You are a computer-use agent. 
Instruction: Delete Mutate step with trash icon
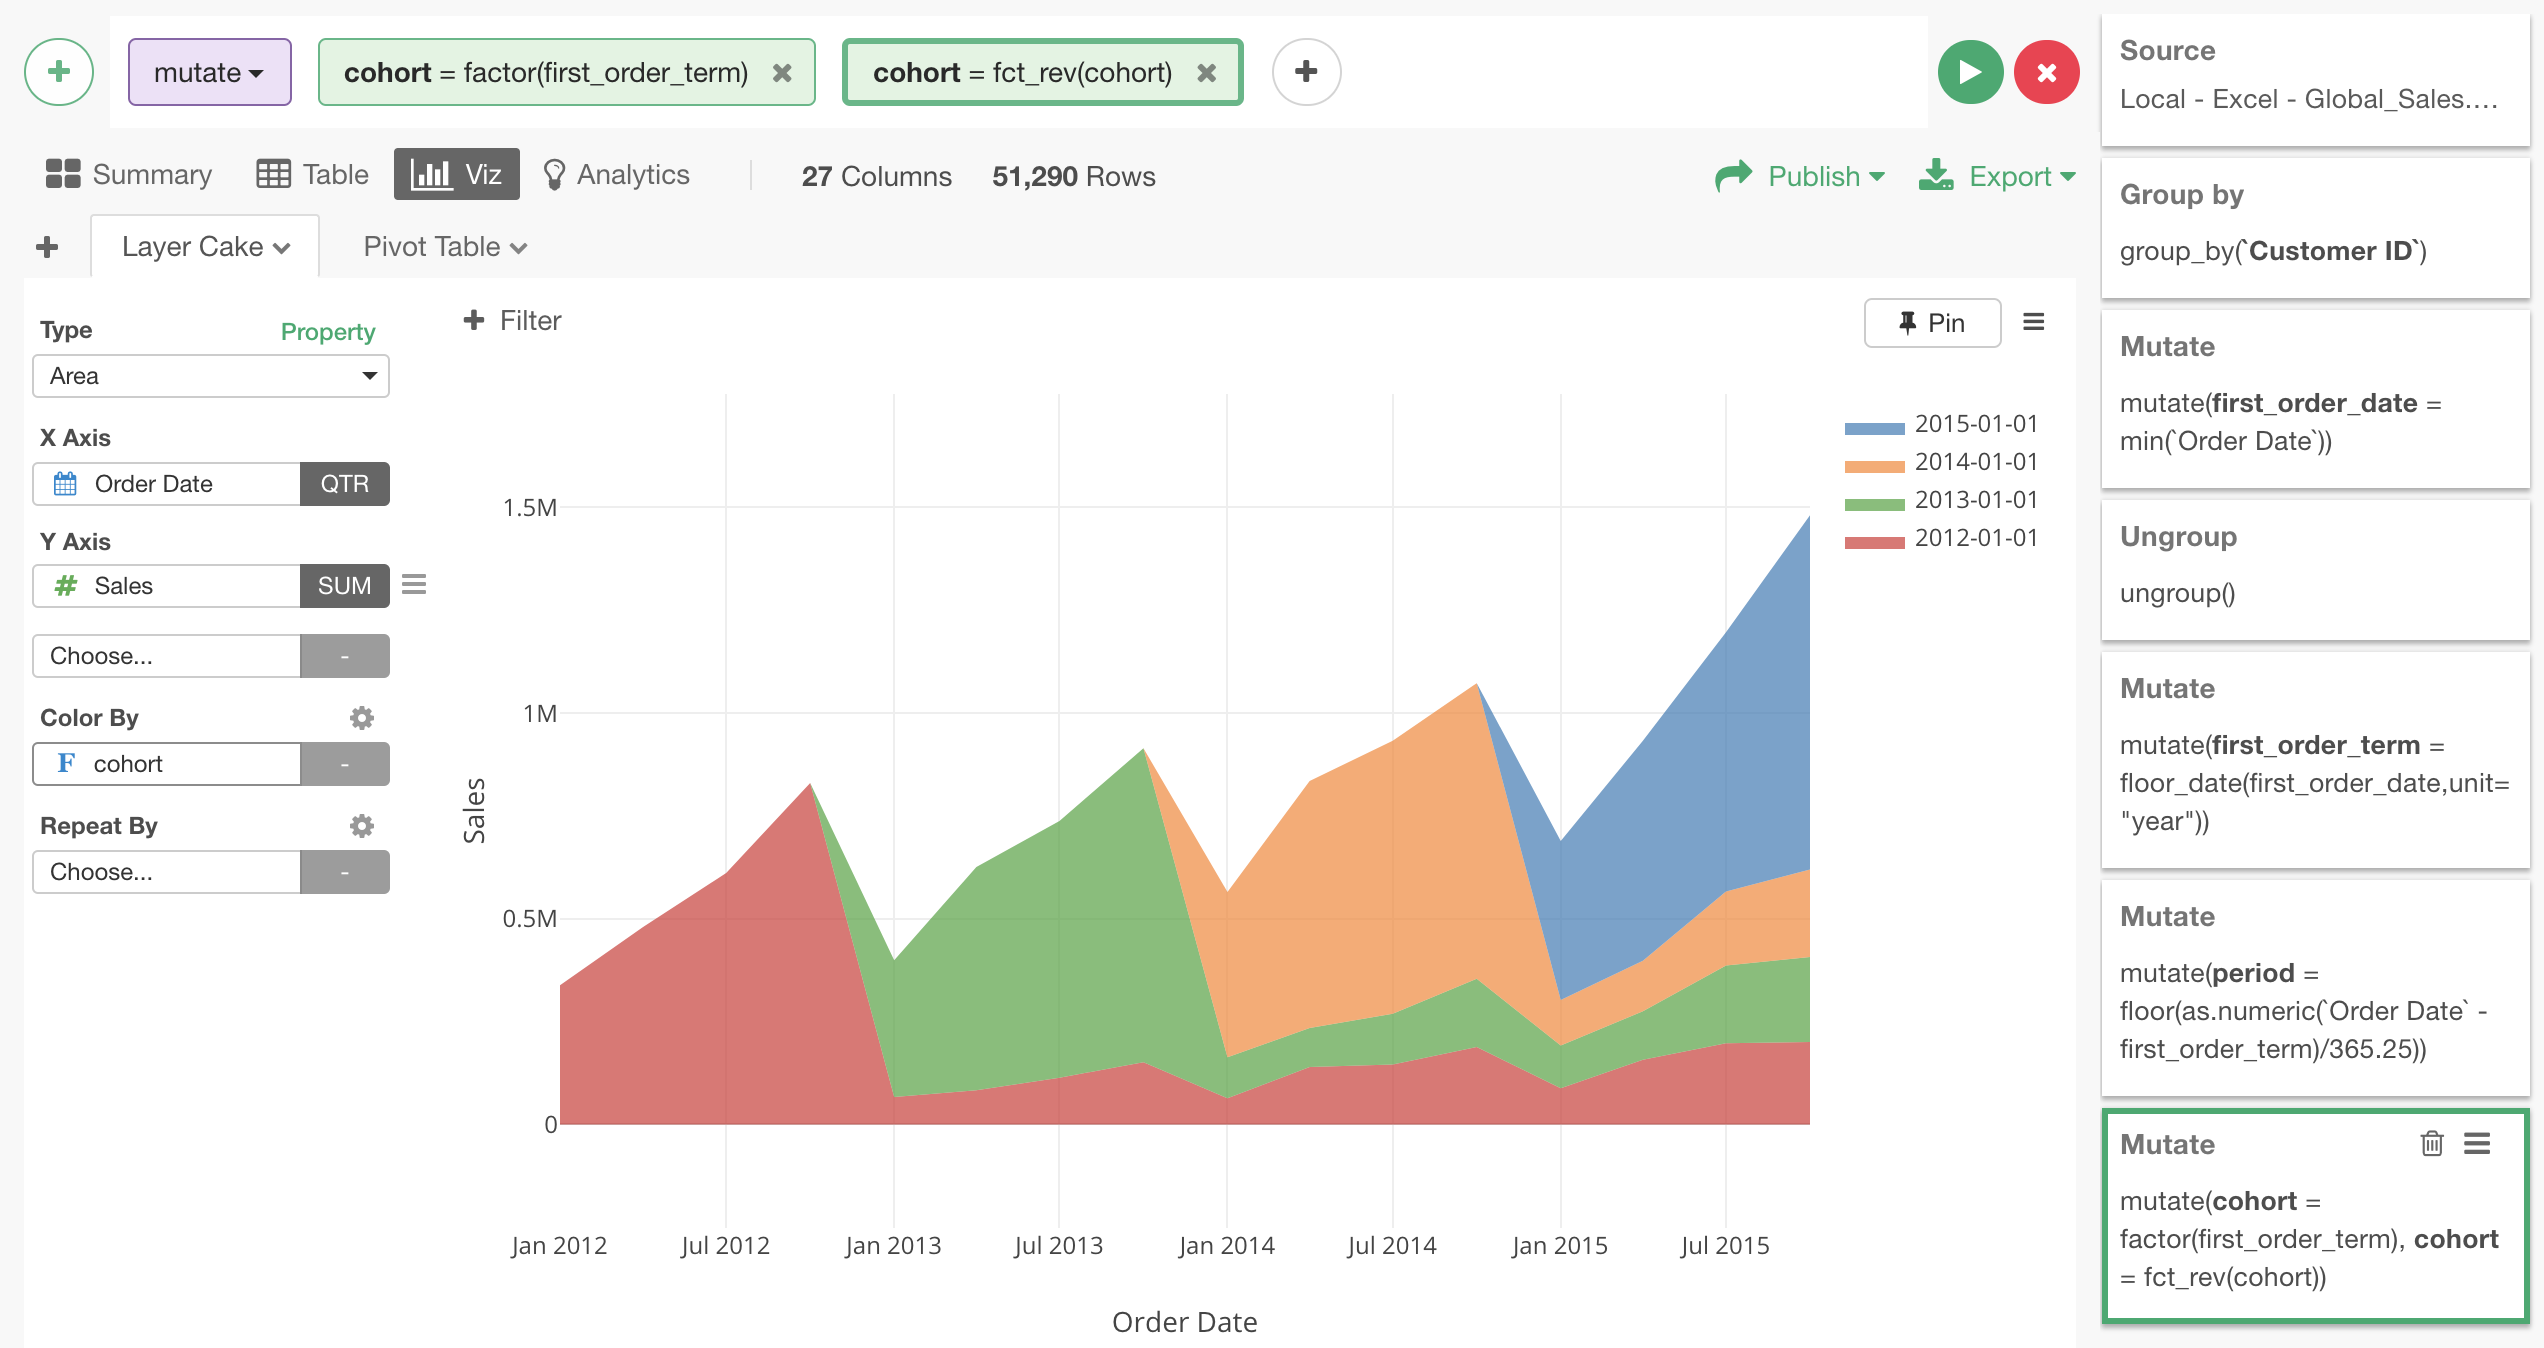(x=2431, y=1143)
